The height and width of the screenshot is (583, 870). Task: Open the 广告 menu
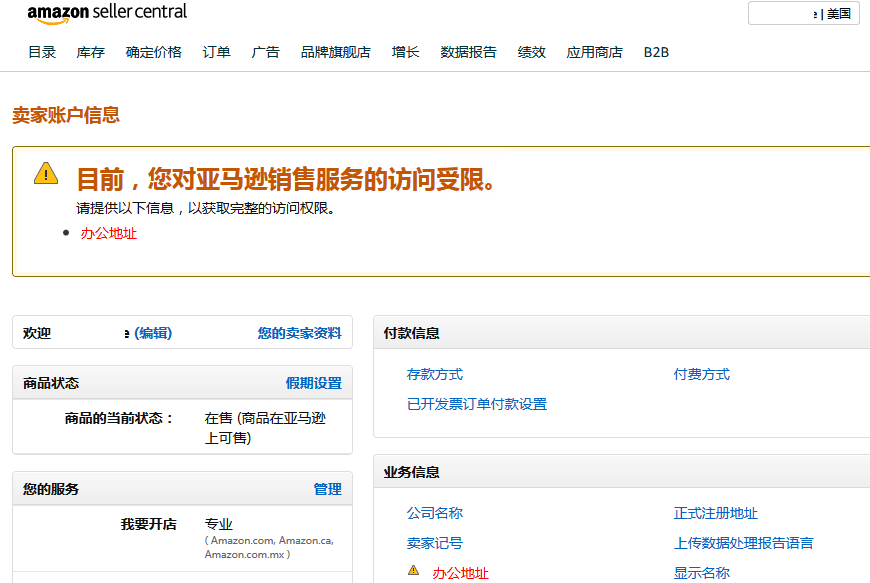point(265,52)
